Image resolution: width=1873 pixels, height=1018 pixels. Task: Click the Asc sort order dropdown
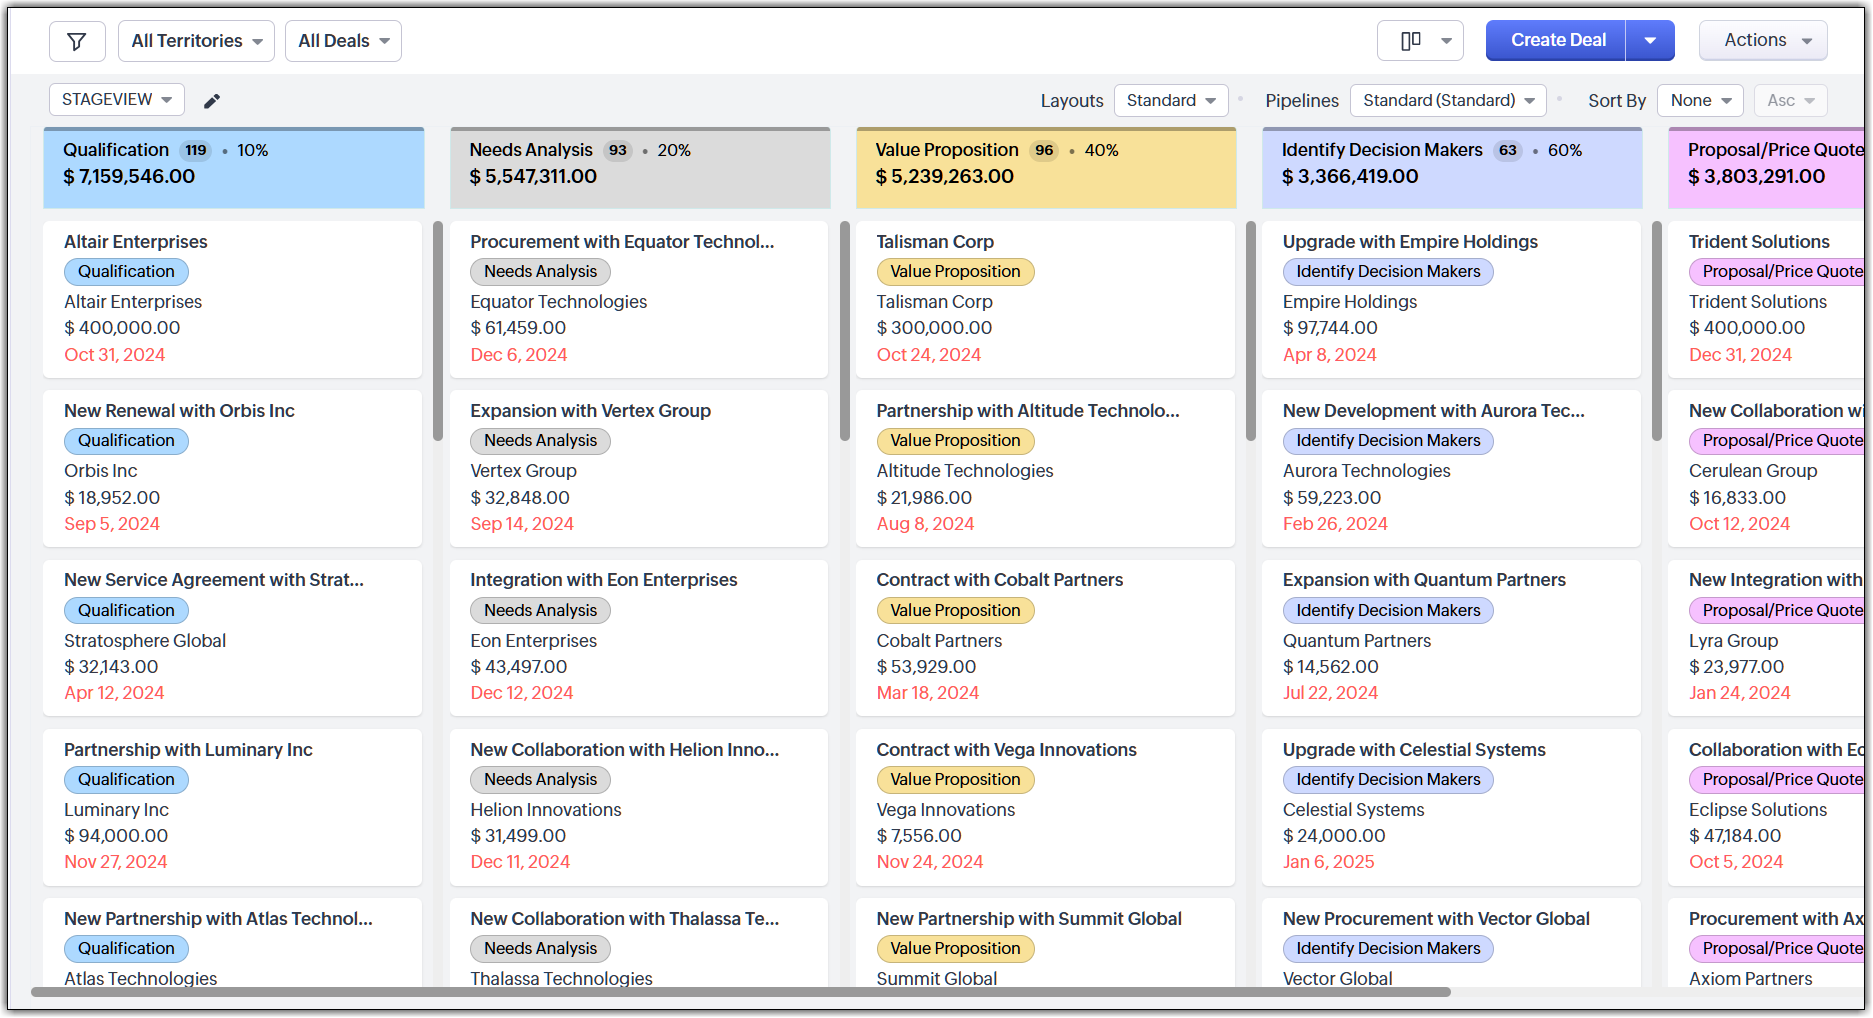pos(1790,101)
